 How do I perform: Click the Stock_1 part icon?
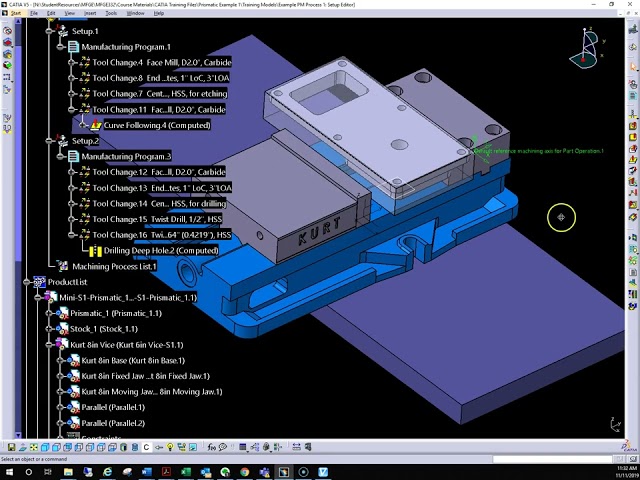[x=62, y=329]
